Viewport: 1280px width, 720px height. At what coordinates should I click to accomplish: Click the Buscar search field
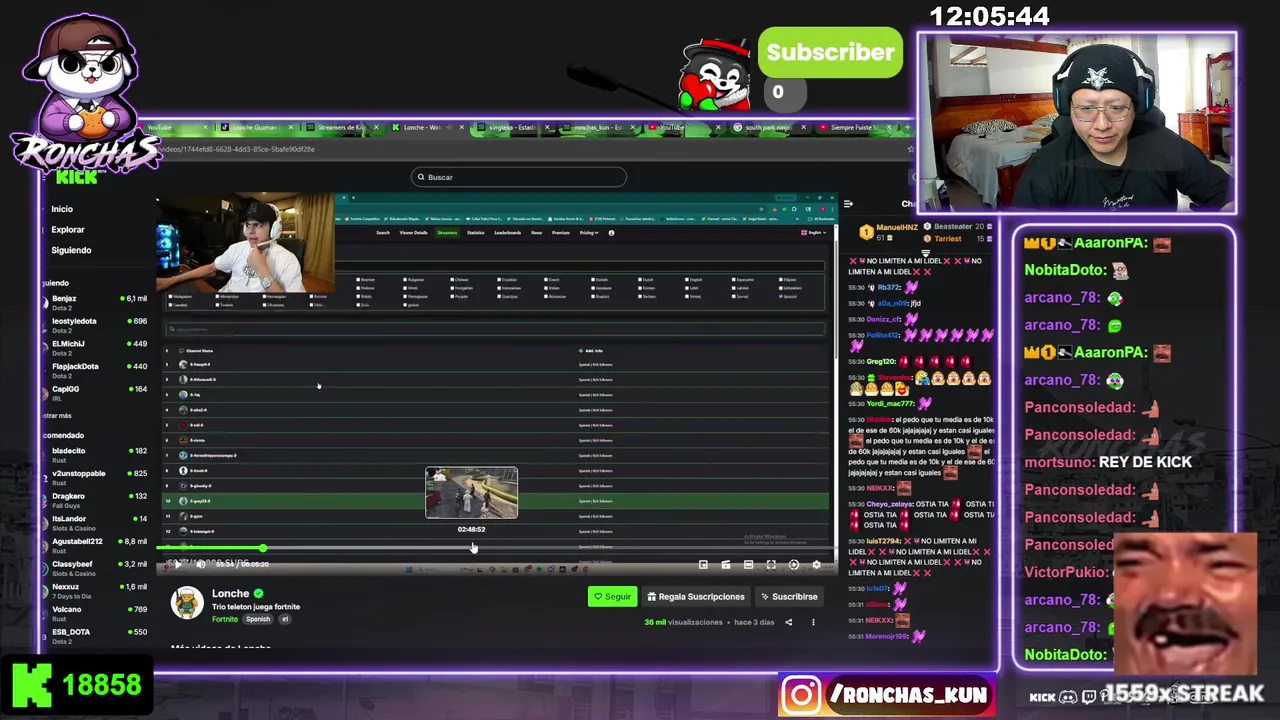519,177
